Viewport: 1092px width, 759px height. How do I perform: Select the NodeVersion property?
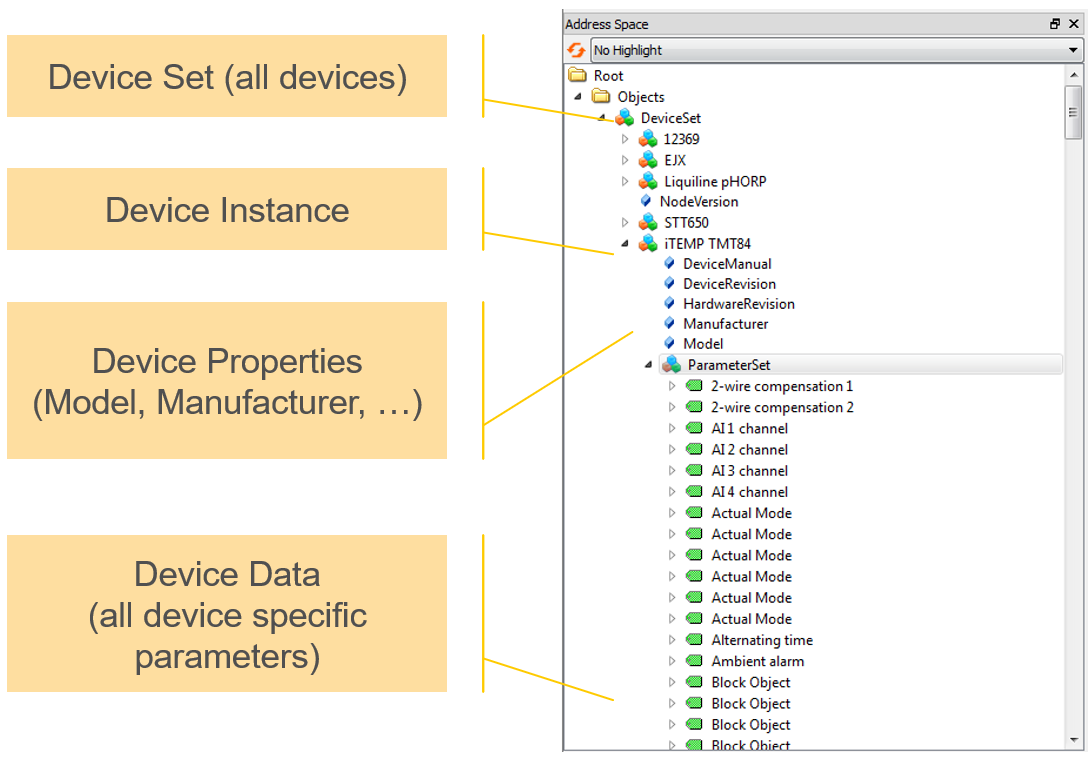pyautogui.click(x=698, y=202)
